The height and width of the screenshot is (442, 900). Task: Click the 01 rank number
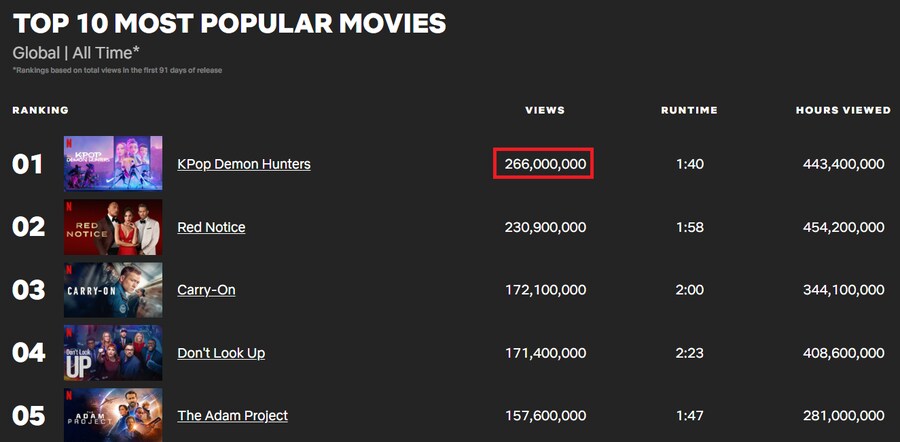coord(28,164)
